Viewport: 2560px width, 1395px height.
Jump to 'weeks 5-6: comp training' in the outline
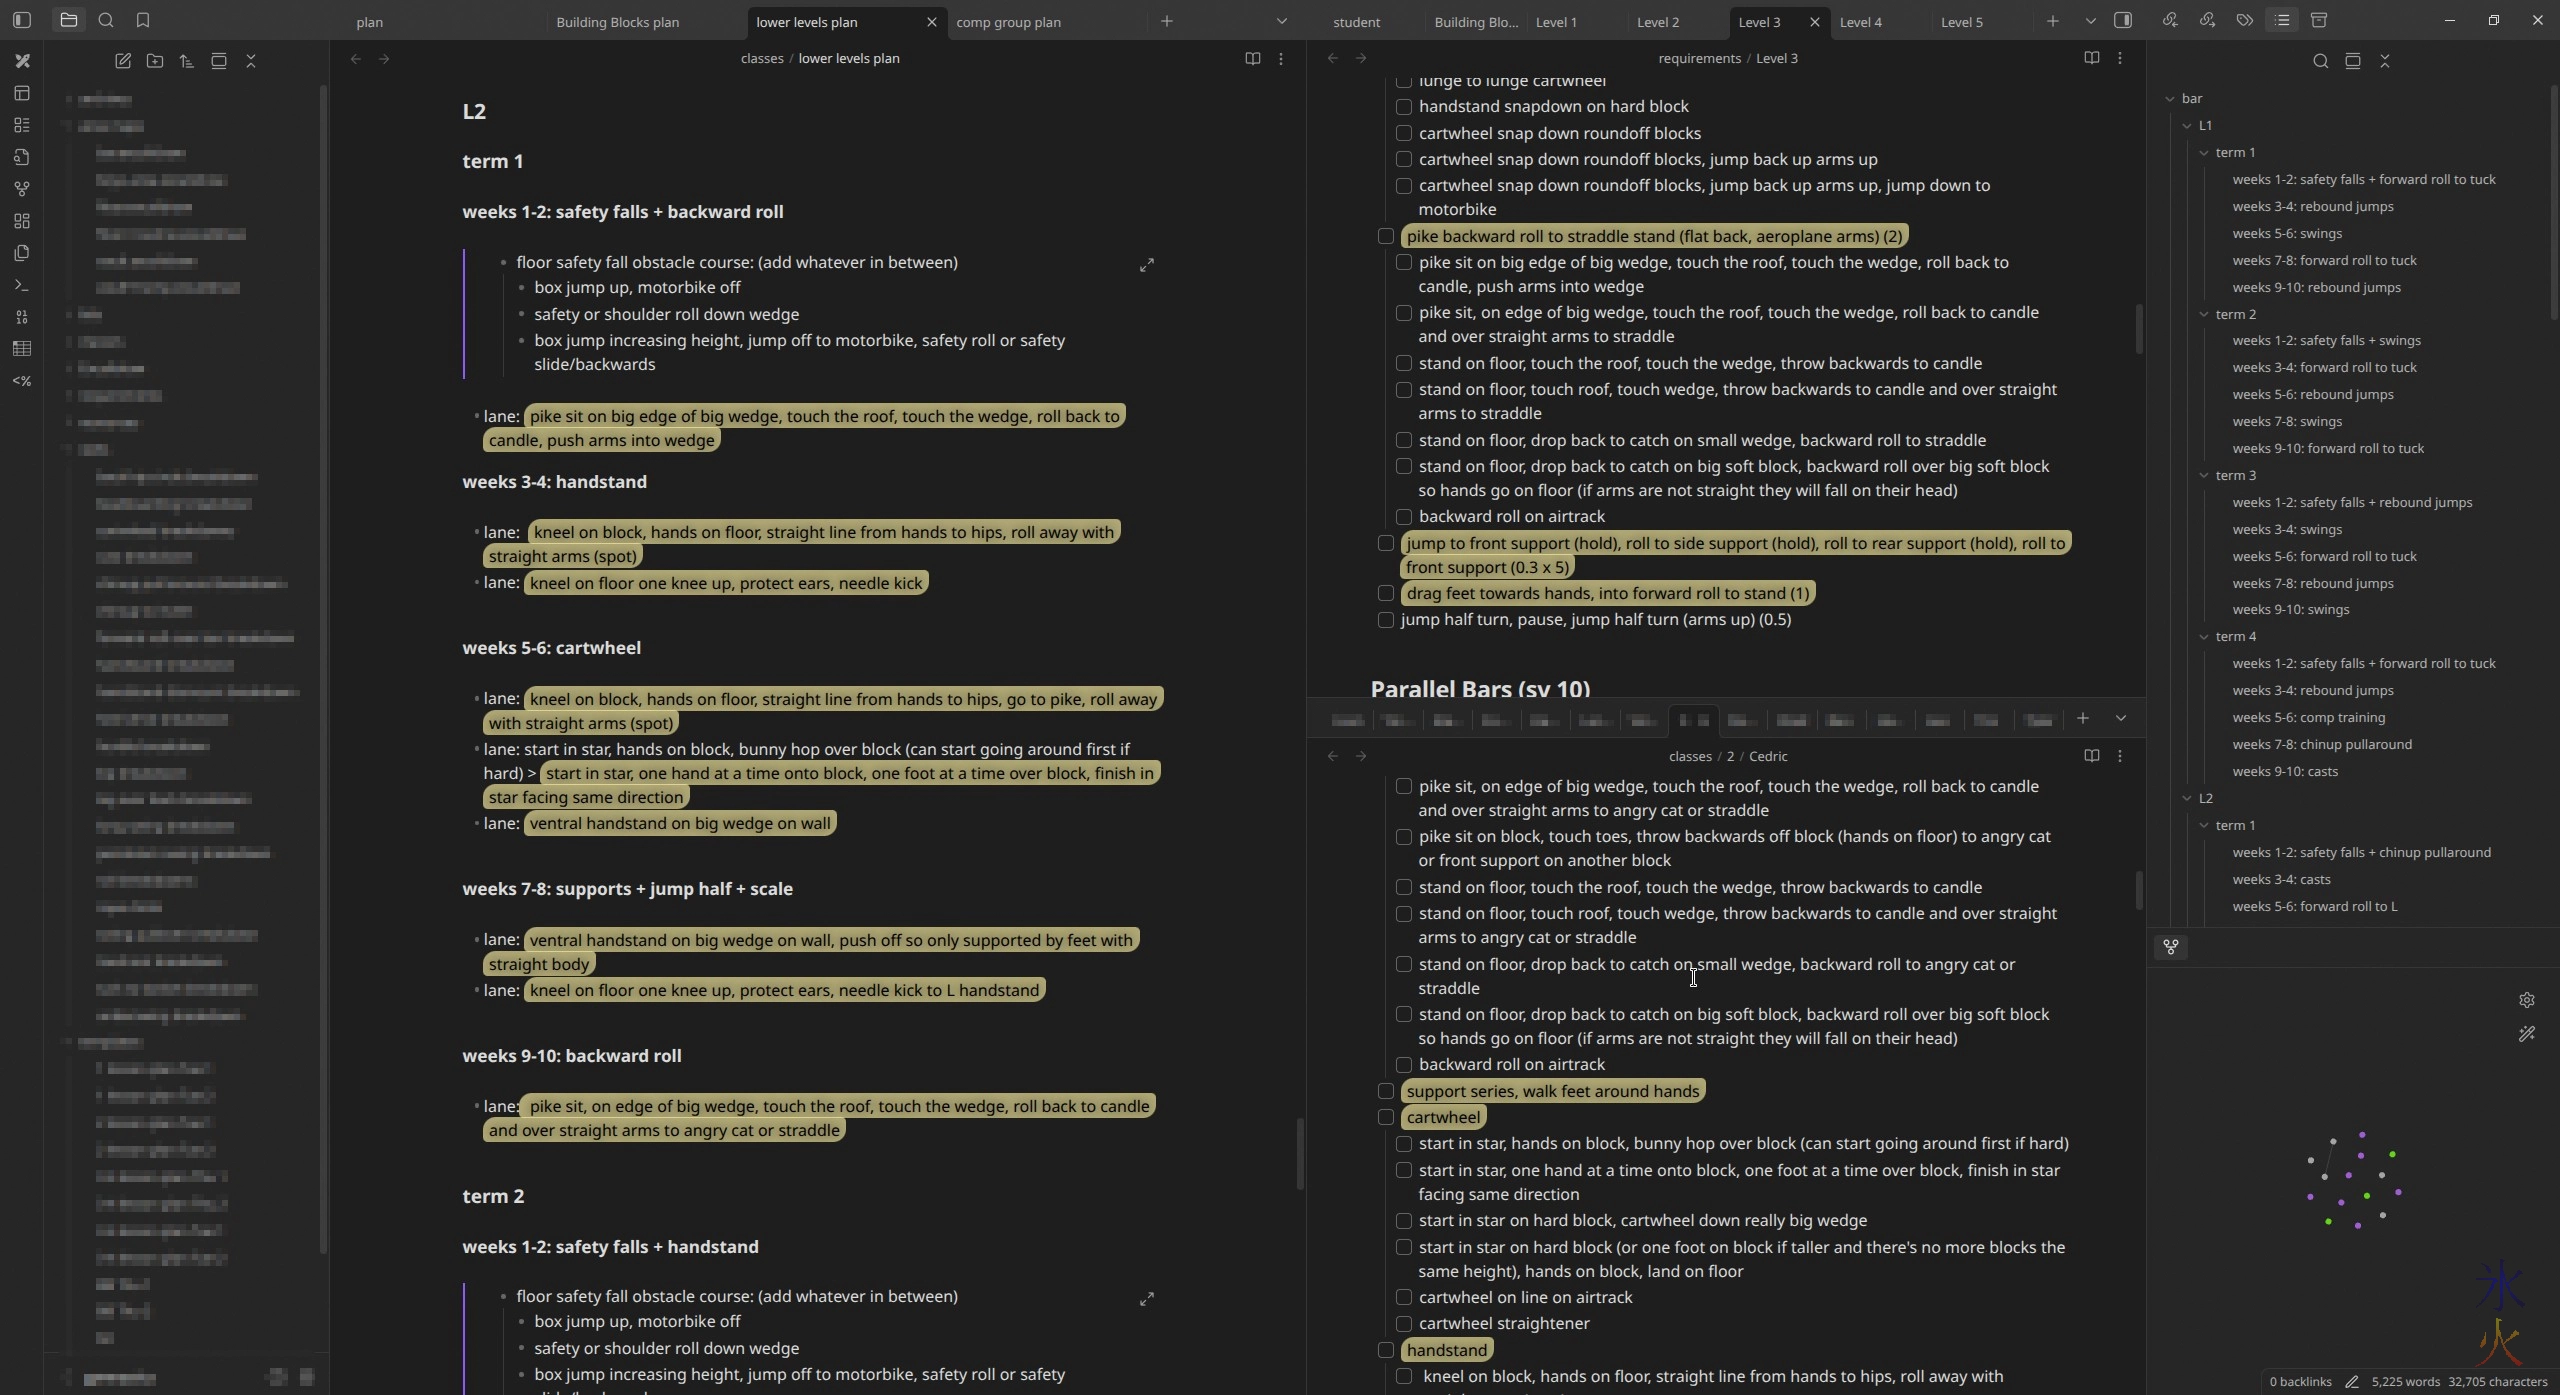pyautogui.click(x=2308, y=717)
